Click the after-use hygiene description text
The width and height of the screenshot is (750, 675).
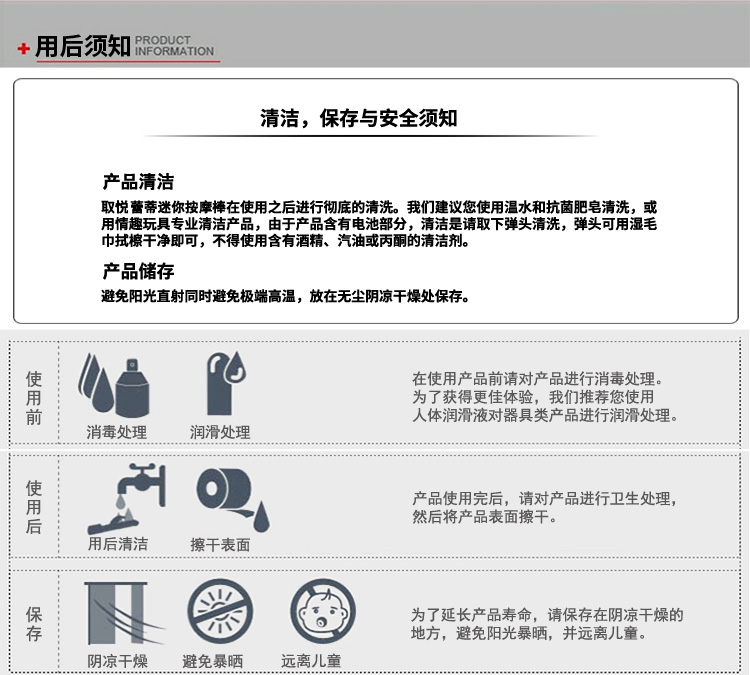point(545,507)
